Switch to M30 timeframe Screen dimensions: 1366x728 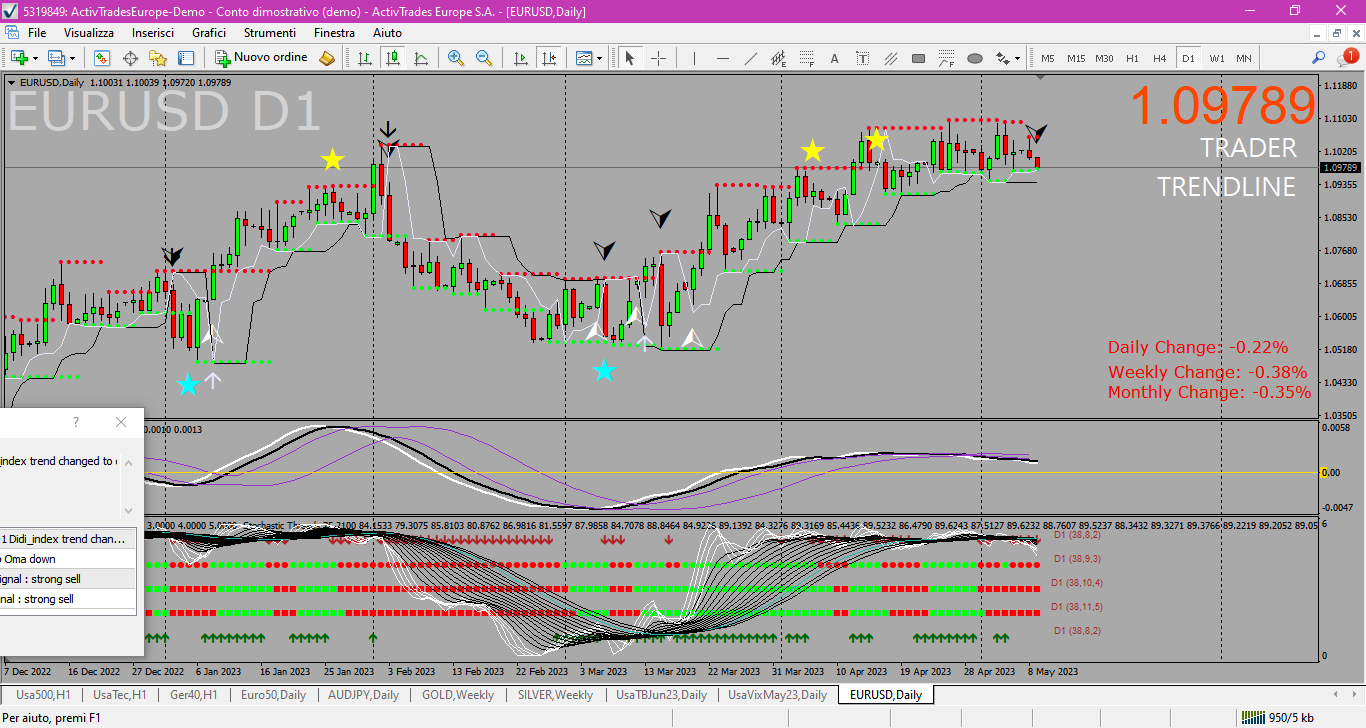point(1104,58)
